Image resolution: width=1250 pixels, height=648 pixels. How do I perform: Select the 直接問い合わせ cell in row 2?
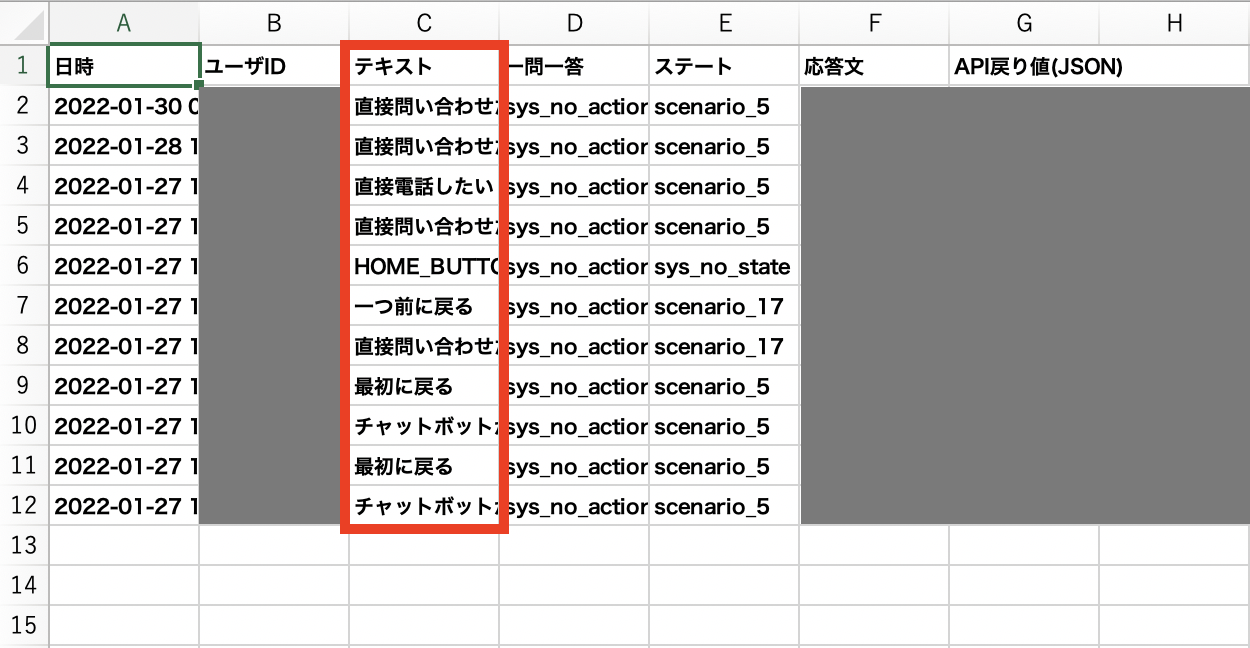[x=424, y=106]
